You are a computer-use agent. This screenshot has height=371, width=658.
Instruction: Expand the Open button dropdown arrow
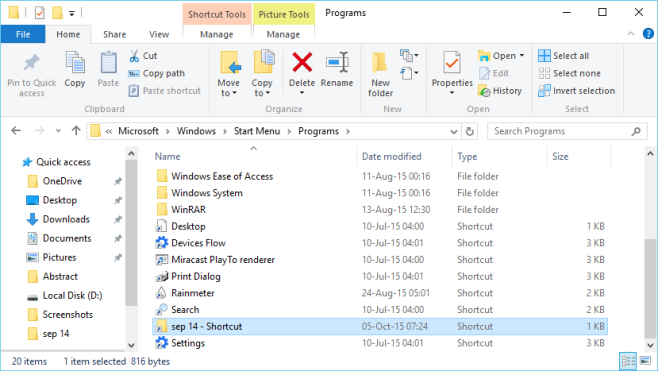coord(522,55)
